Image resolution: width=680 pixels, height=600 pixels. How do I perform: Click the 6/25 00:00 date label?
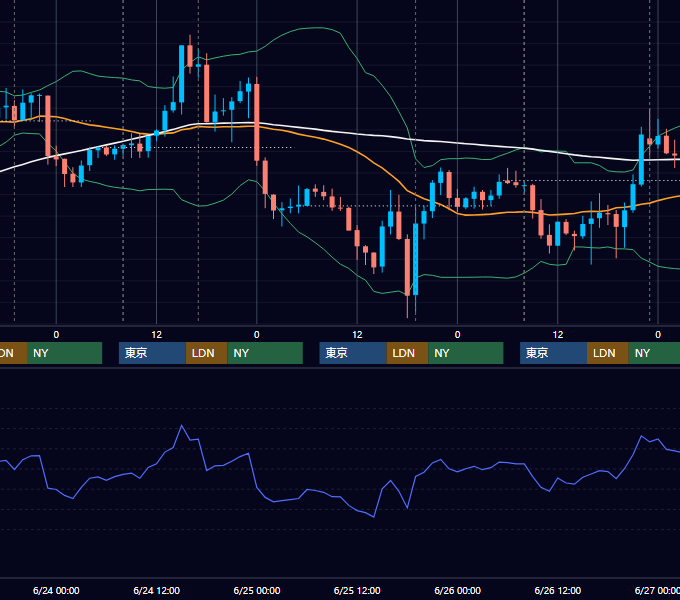click(257, 590)
